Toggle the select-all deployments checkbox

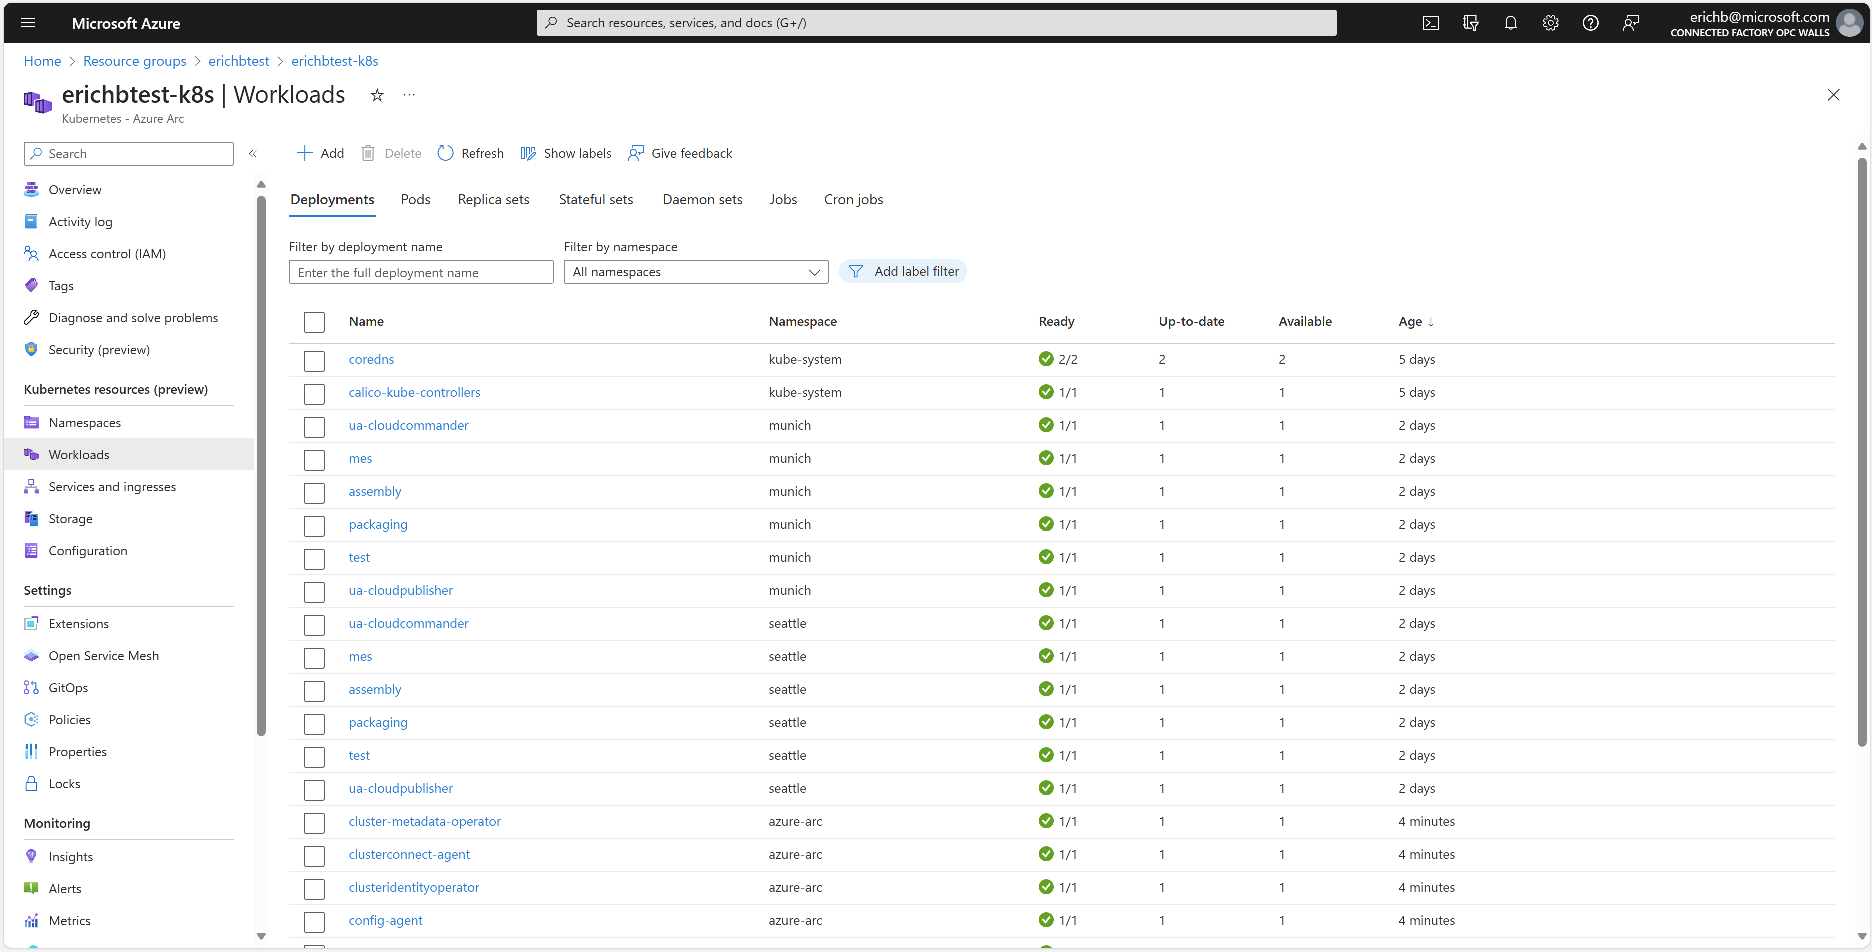315,322
